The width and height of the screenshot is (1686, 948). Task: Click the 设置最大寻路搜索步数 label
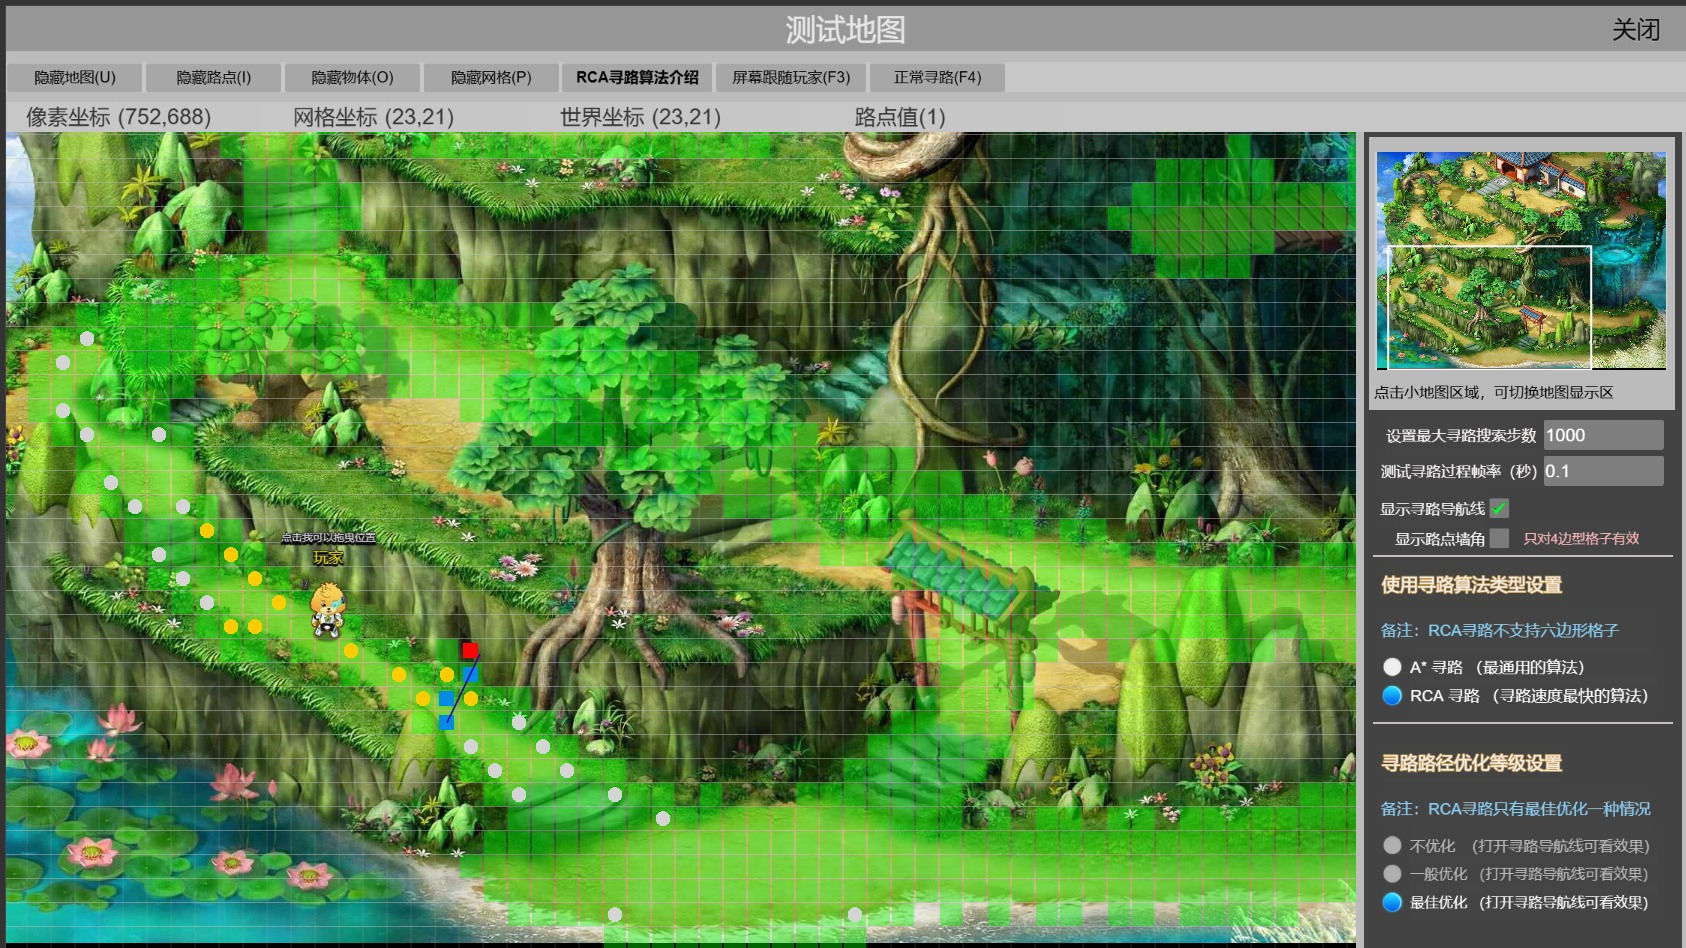click(1461, 436)
